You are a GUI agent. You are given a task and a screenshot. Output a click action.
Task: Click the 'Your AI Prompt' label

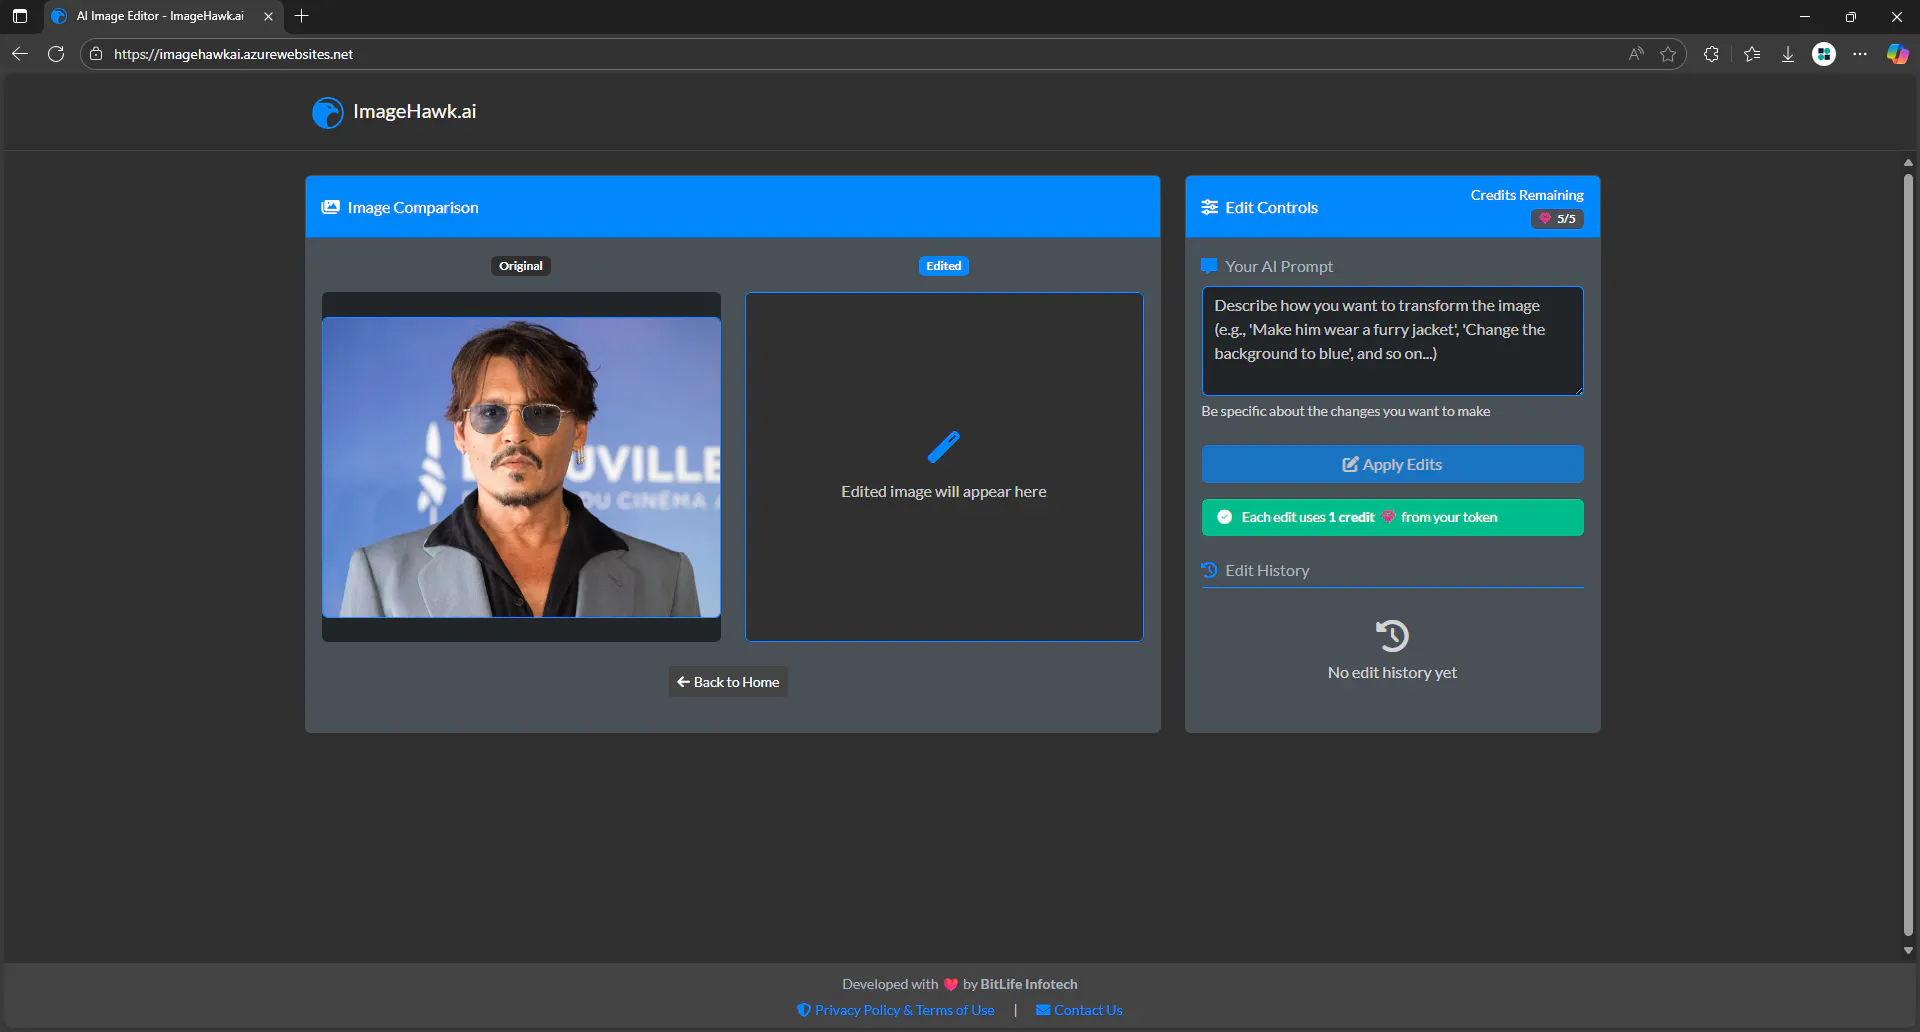[x=1279, y=266]
